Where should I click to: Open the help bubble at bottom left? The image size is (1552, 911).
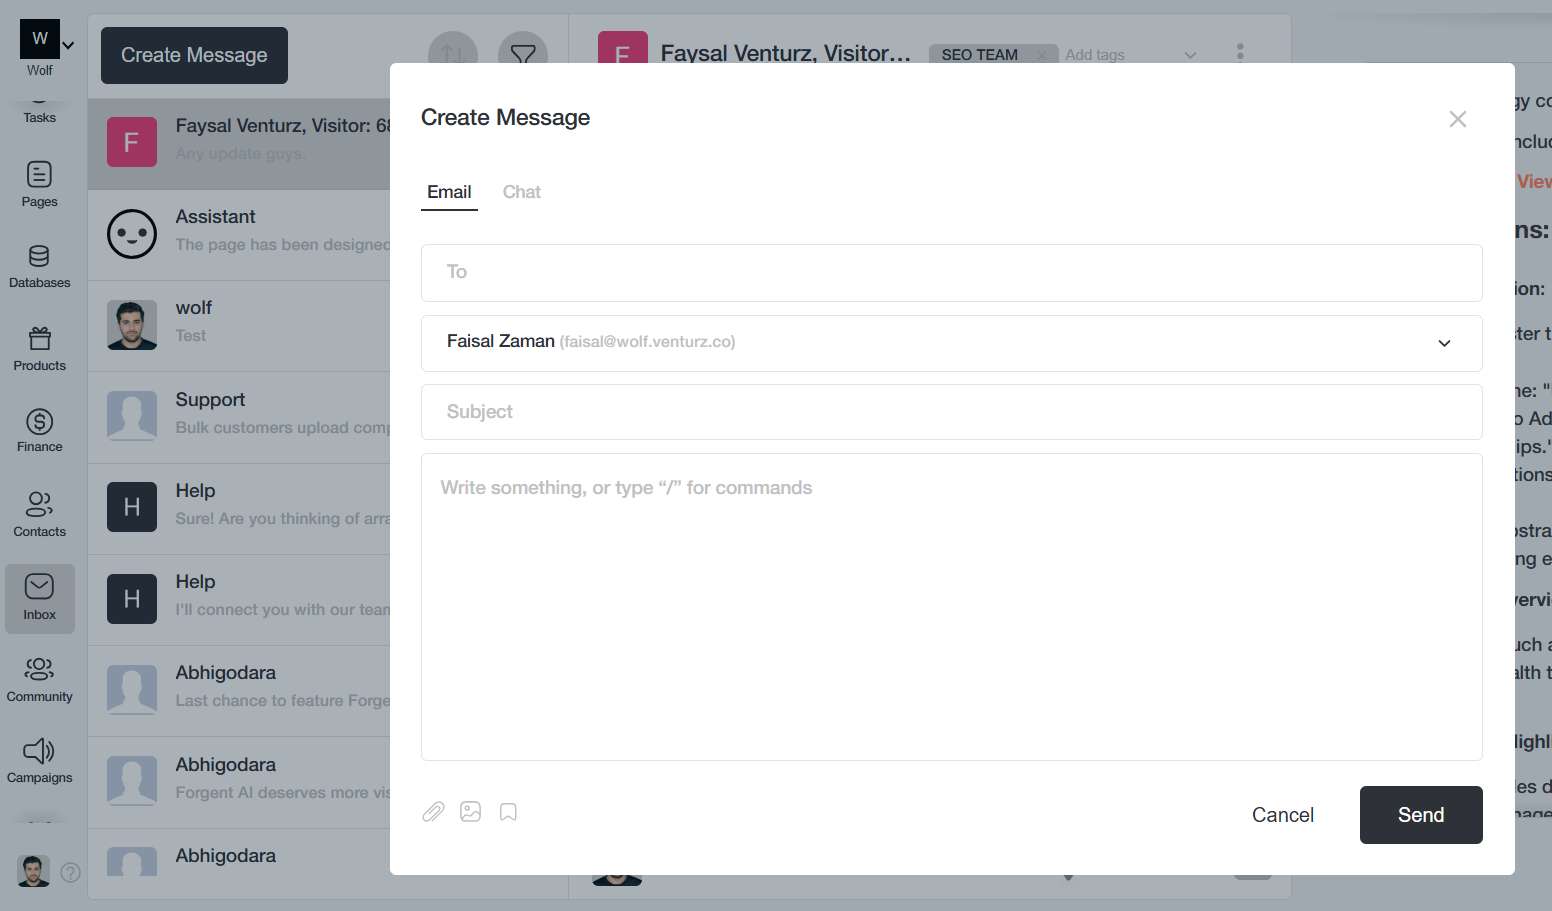tap(70, 873)
